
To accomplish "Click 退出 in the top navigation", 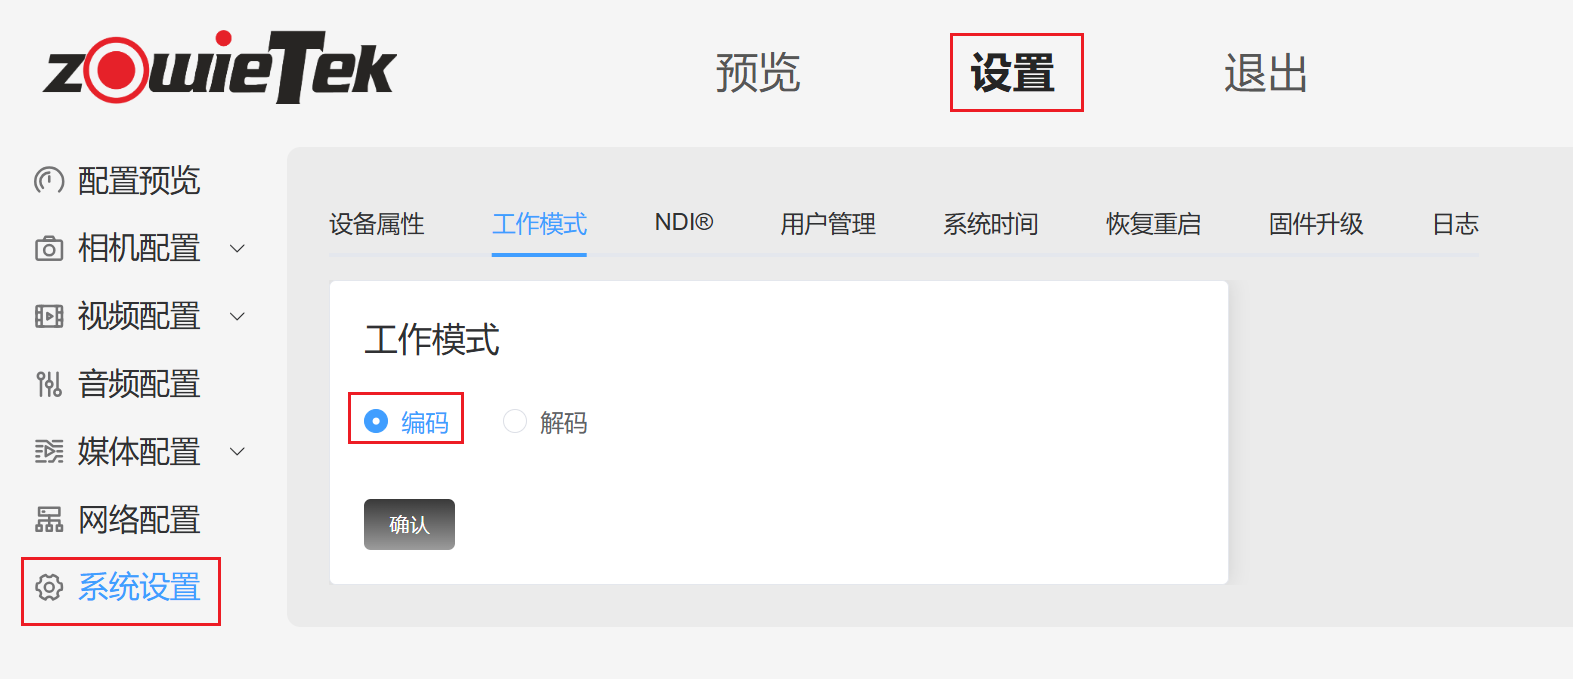I will (x=1266, y=73).
